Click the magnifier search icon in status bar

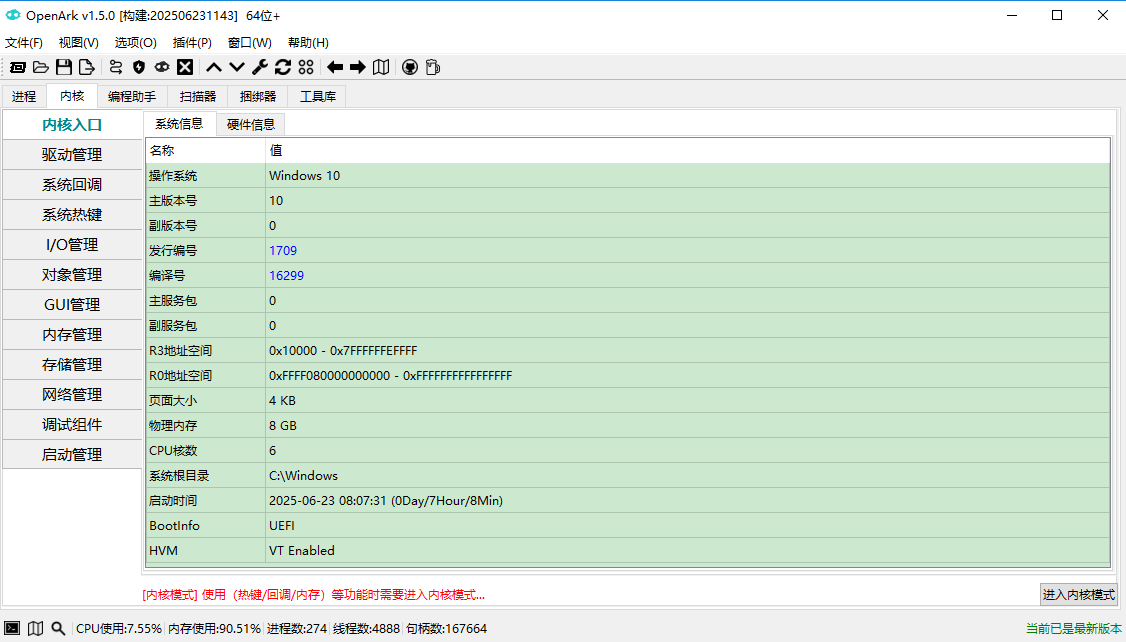click(58, 628)
